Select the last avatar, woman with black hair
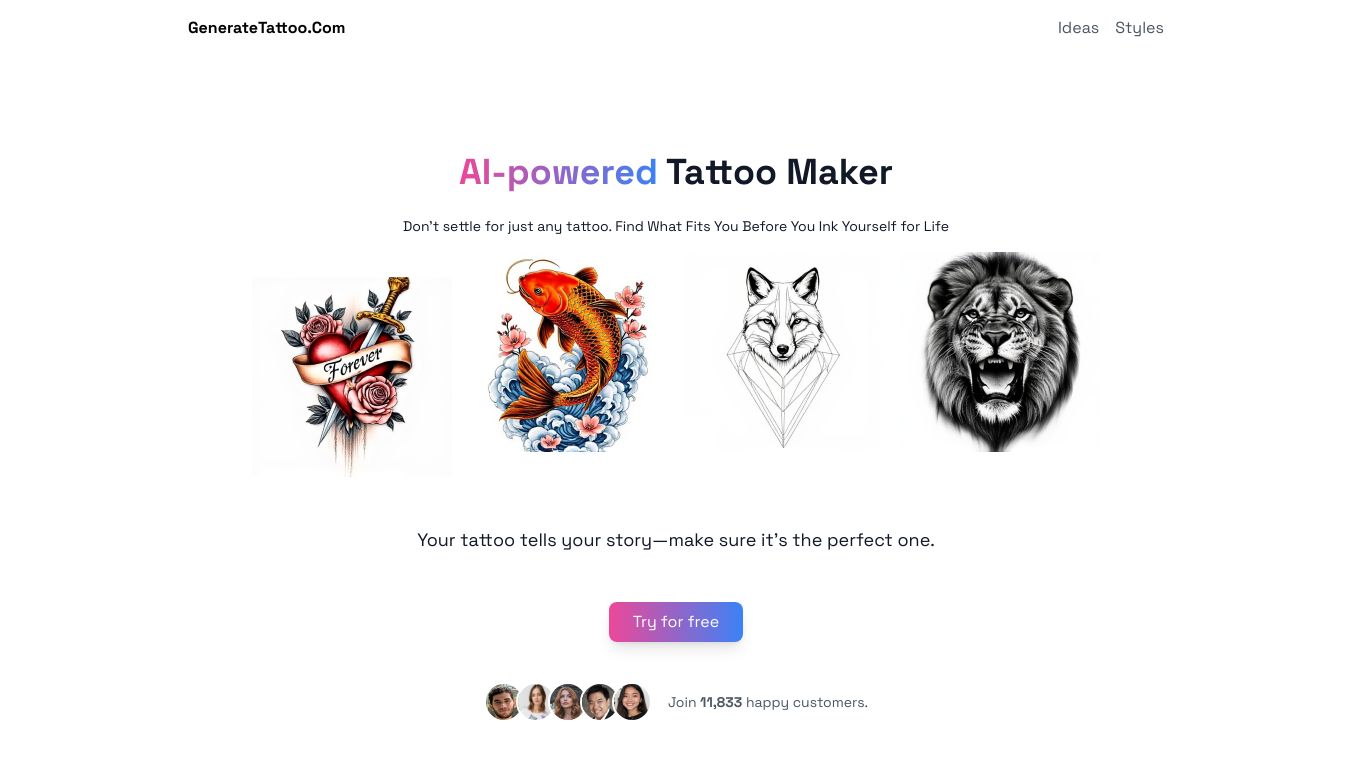The image size is (1352, 760). [x=632, y=702]
